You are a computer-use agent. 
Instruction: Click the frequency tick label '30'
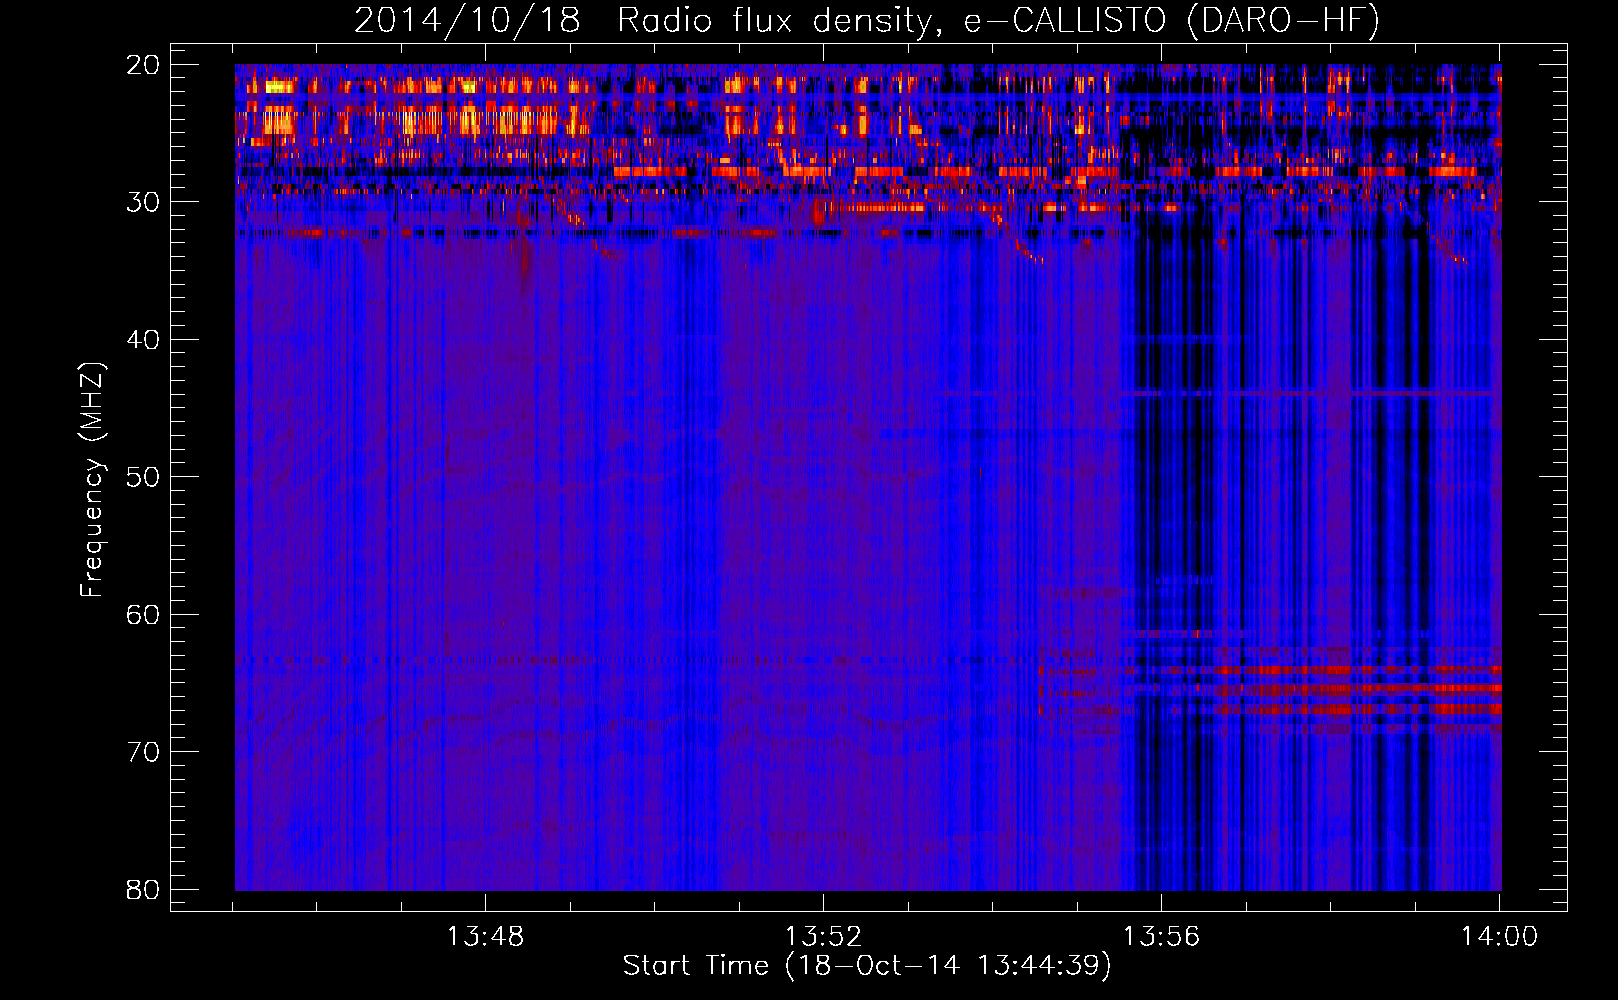pos(143,202)
